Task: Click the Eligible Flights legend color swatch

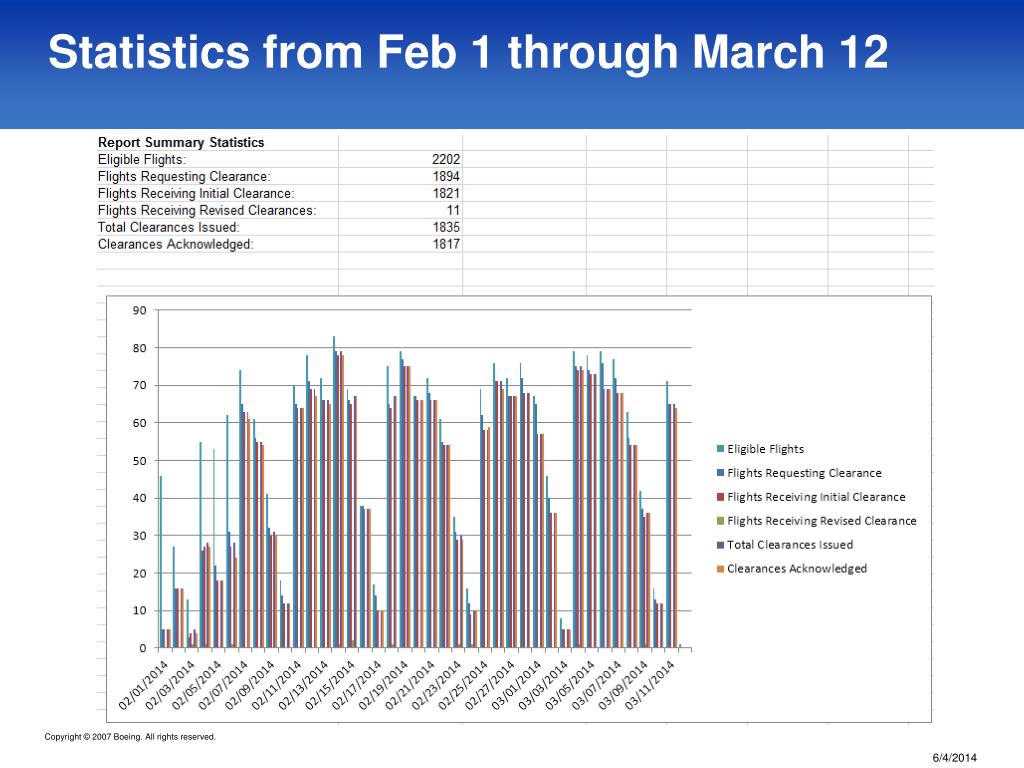Action: click(x=720, y=449)
